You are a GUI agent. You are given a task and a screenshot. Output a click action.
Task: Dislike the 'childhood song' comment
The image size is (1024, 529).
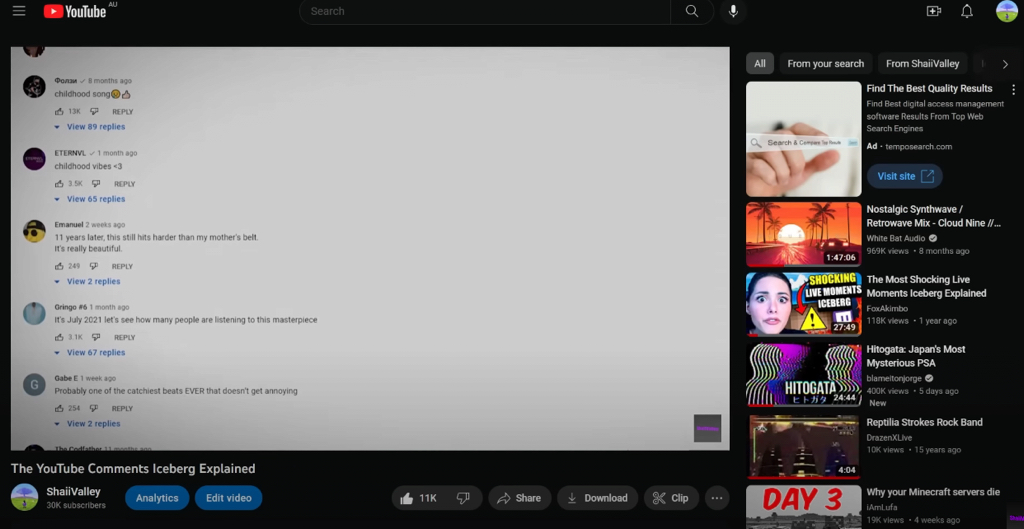[94, 112]
